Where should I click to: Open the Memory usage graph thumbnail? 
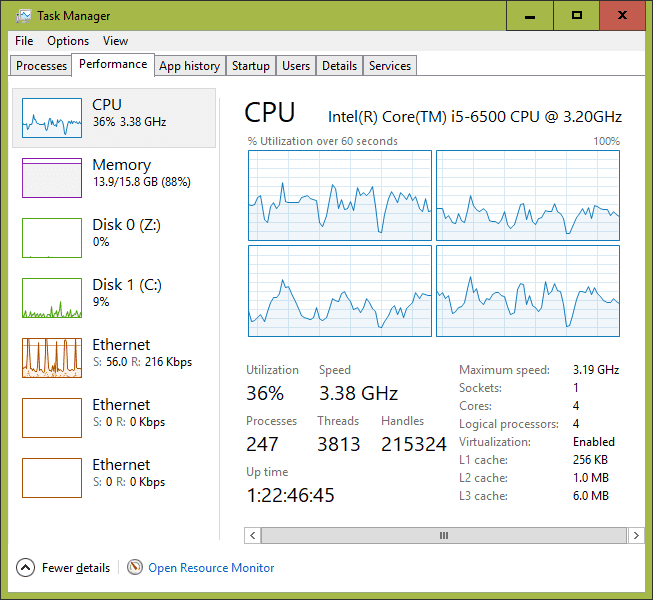coord(52,177)
